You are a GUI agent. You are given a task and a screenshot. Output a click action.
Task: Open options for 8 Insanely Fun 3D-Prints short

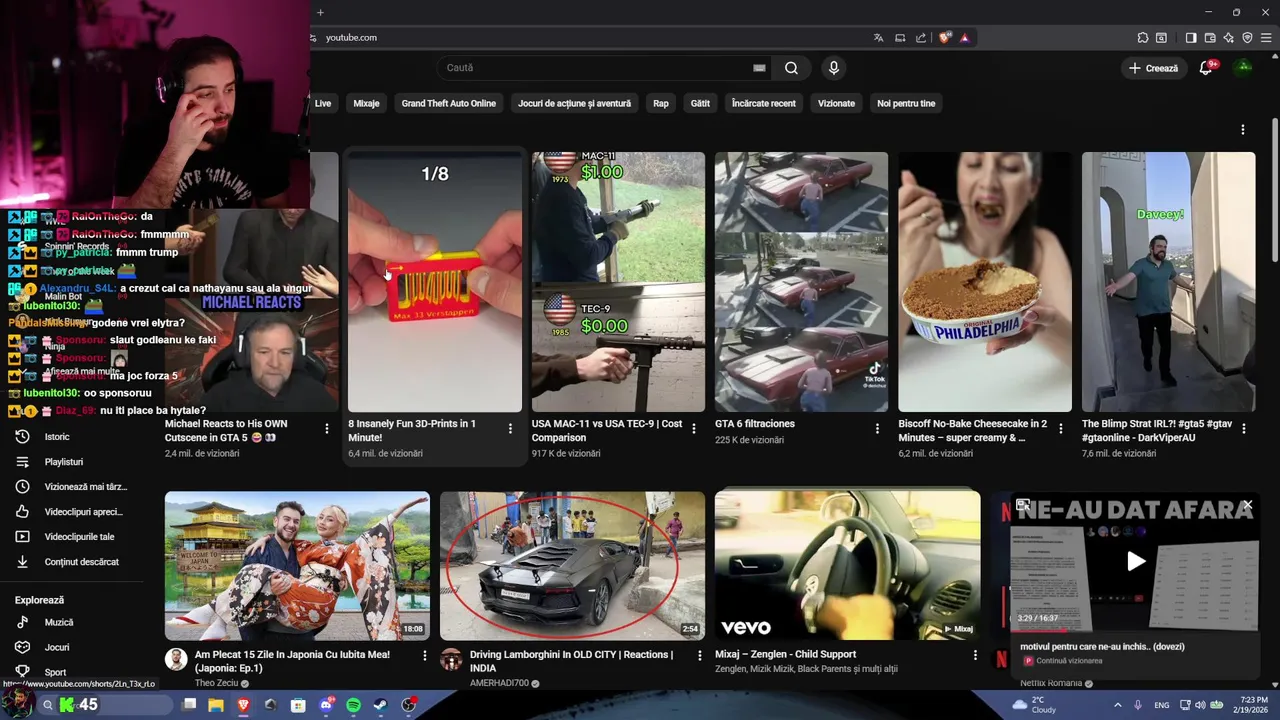coord(510,429)
